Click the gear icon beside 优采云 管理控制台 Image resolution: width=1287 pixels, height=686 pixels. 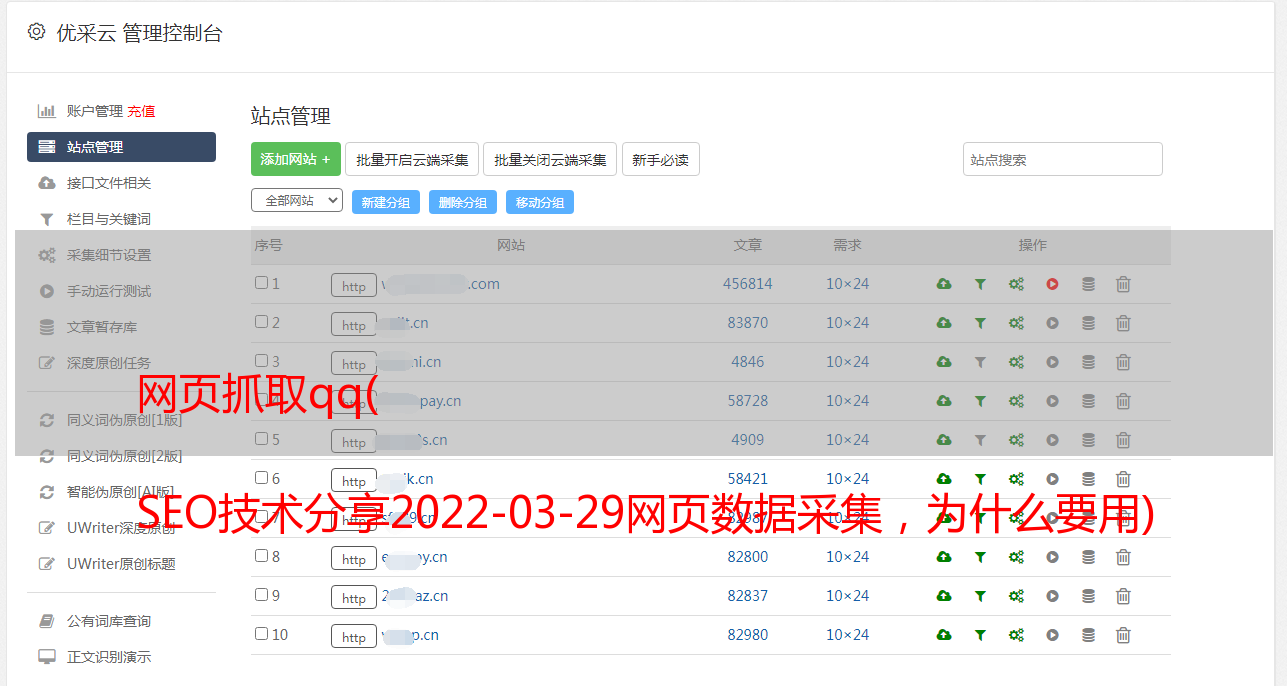[36, 32]
